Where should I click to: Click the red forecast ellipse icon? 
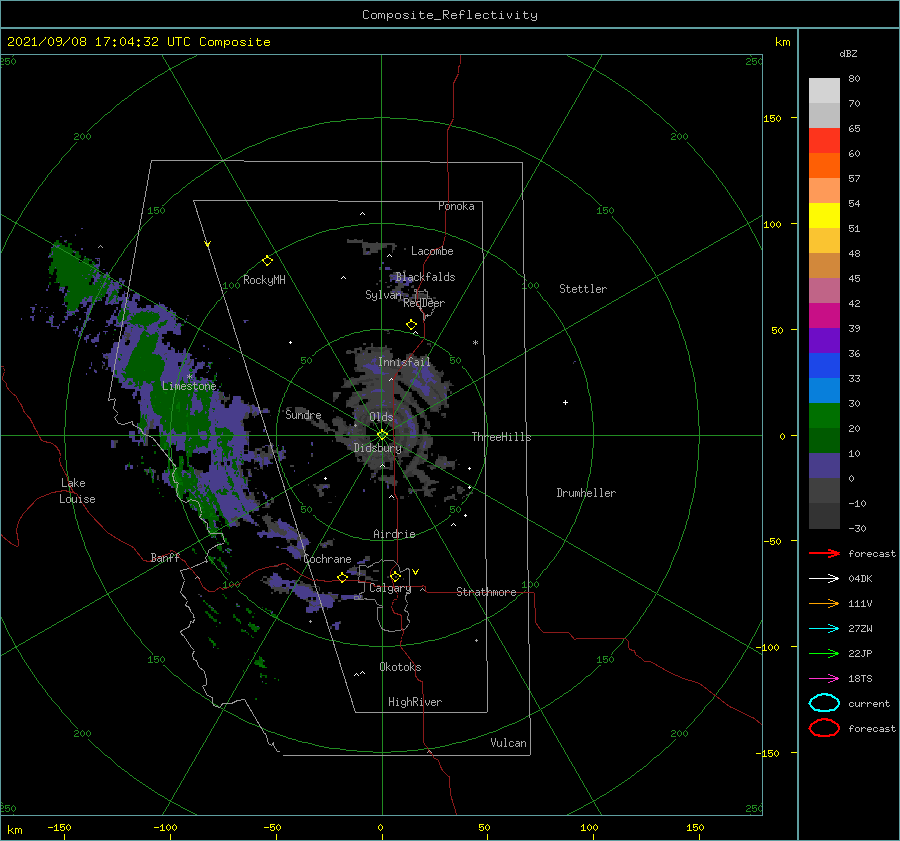coord(824,727)
